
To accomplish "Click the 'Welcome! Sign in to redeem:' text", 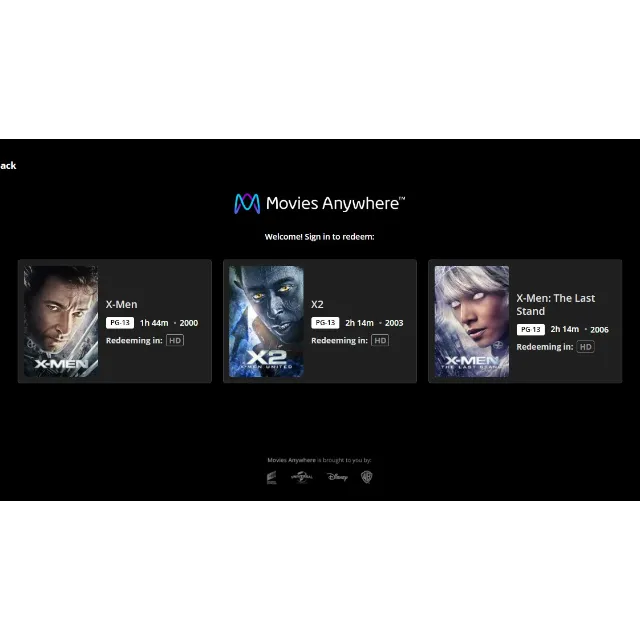I will pyautogui.click(x=320, y=237).
